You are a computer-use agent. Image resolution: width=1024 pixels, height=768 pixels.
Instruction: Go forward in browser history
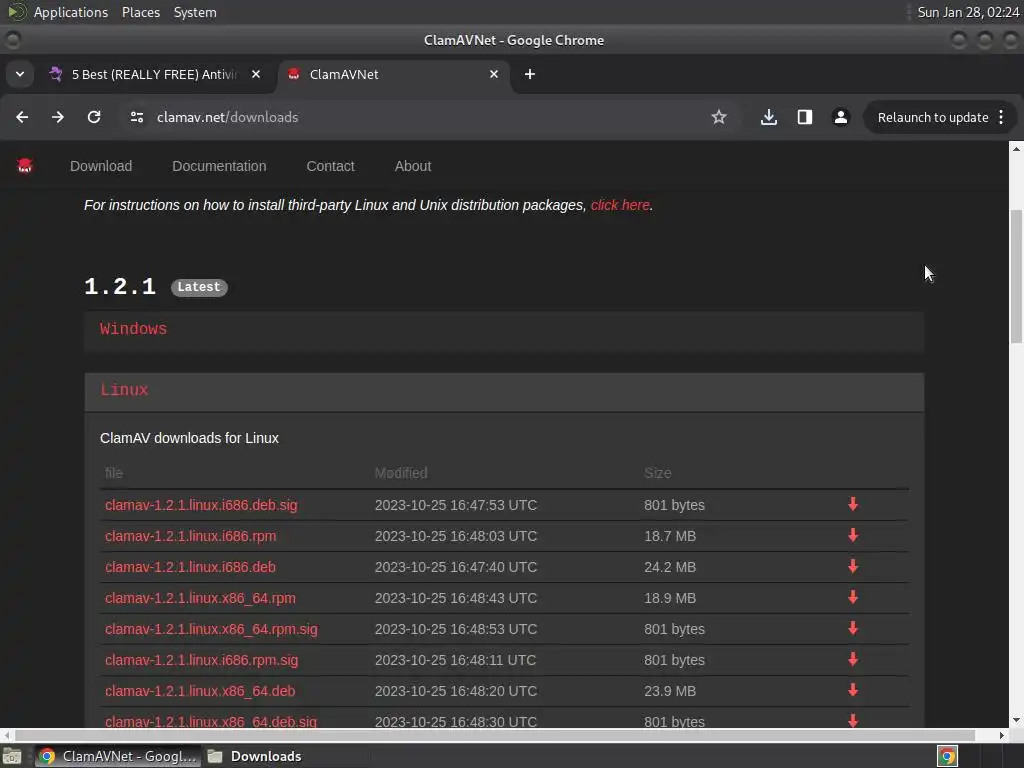[58, 117]
